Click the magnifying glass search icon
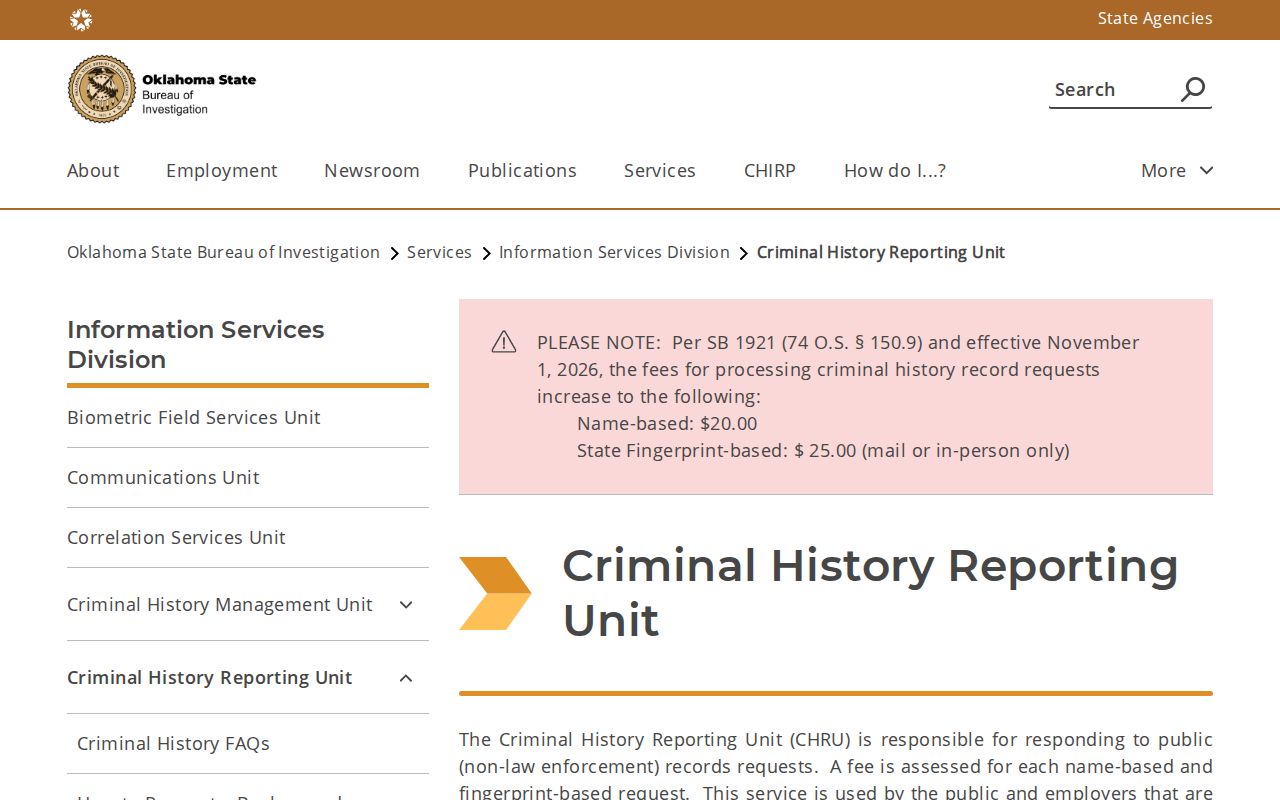 [x=1193, y=89]
